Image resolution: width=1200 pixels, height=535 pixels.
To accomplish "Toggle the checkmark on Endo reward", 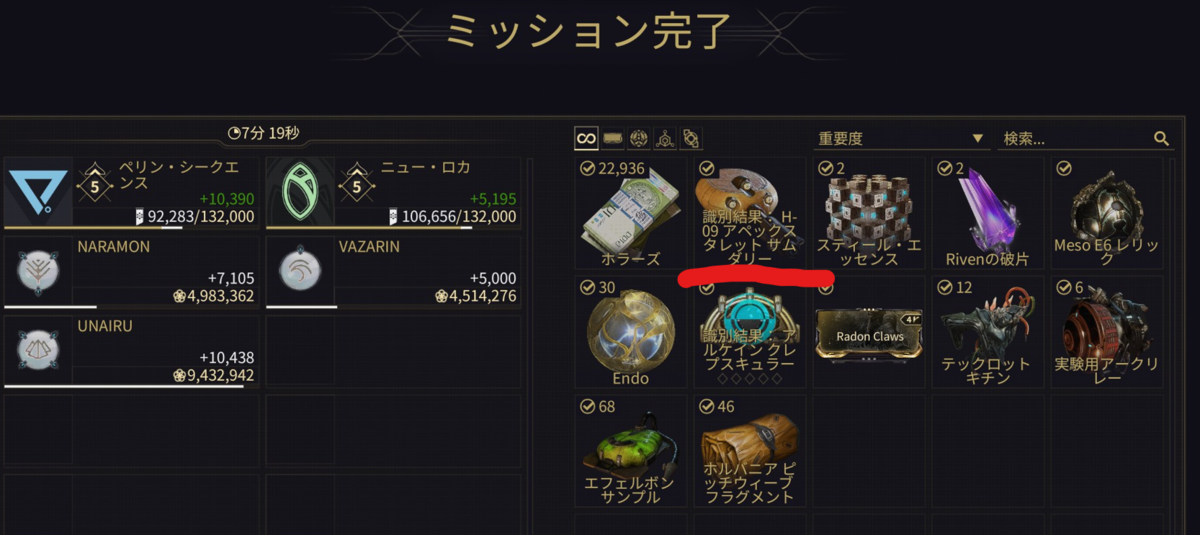I will click(587, 288).
